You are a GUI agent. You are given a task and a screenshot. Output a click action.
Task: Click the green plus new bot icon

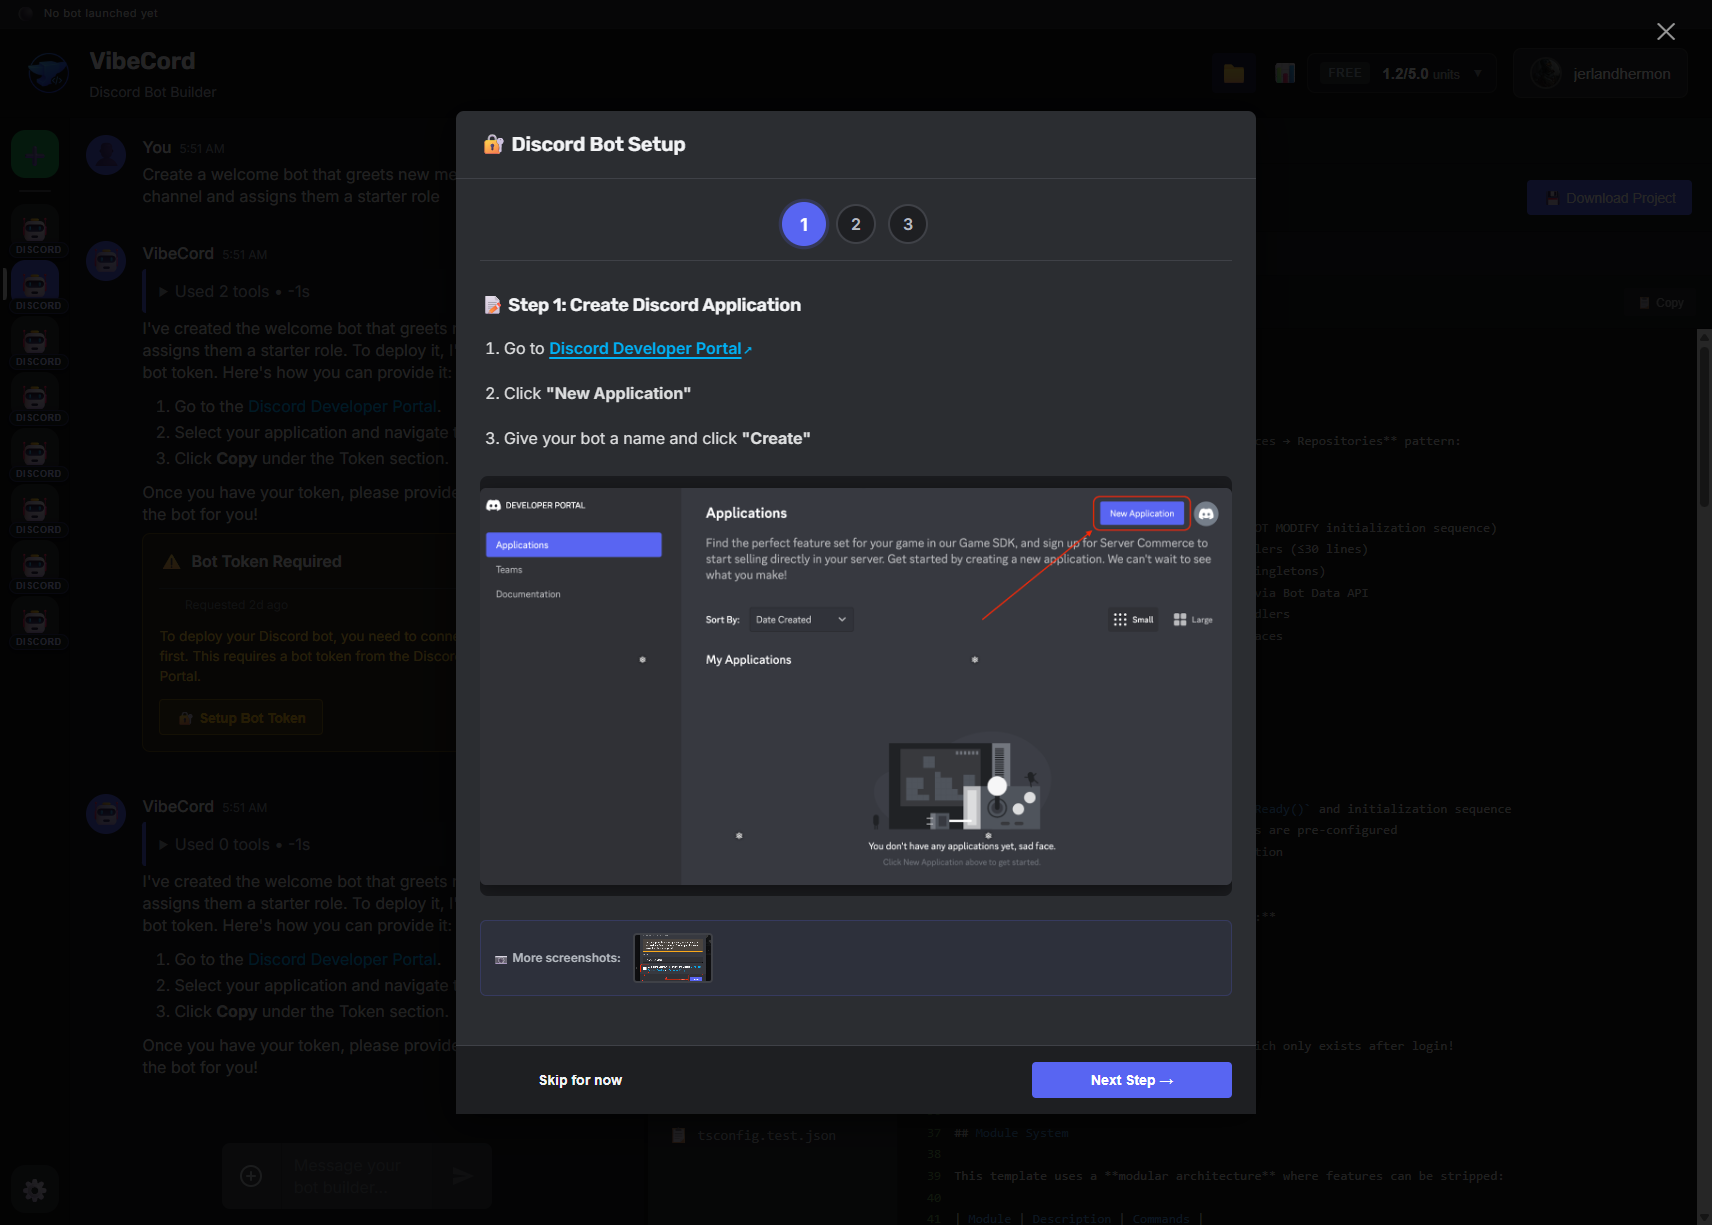tap(35, 155)
